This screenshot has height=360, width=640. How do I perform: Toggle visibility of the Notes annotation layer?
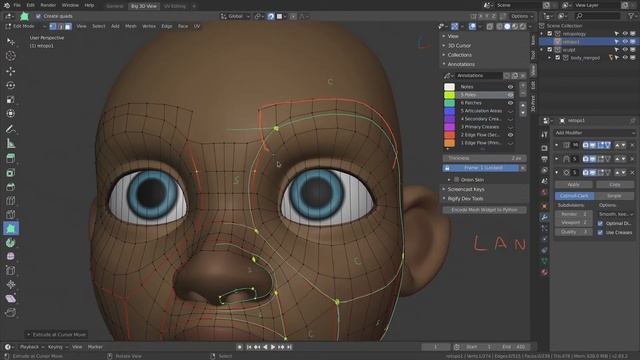point(510,87)
